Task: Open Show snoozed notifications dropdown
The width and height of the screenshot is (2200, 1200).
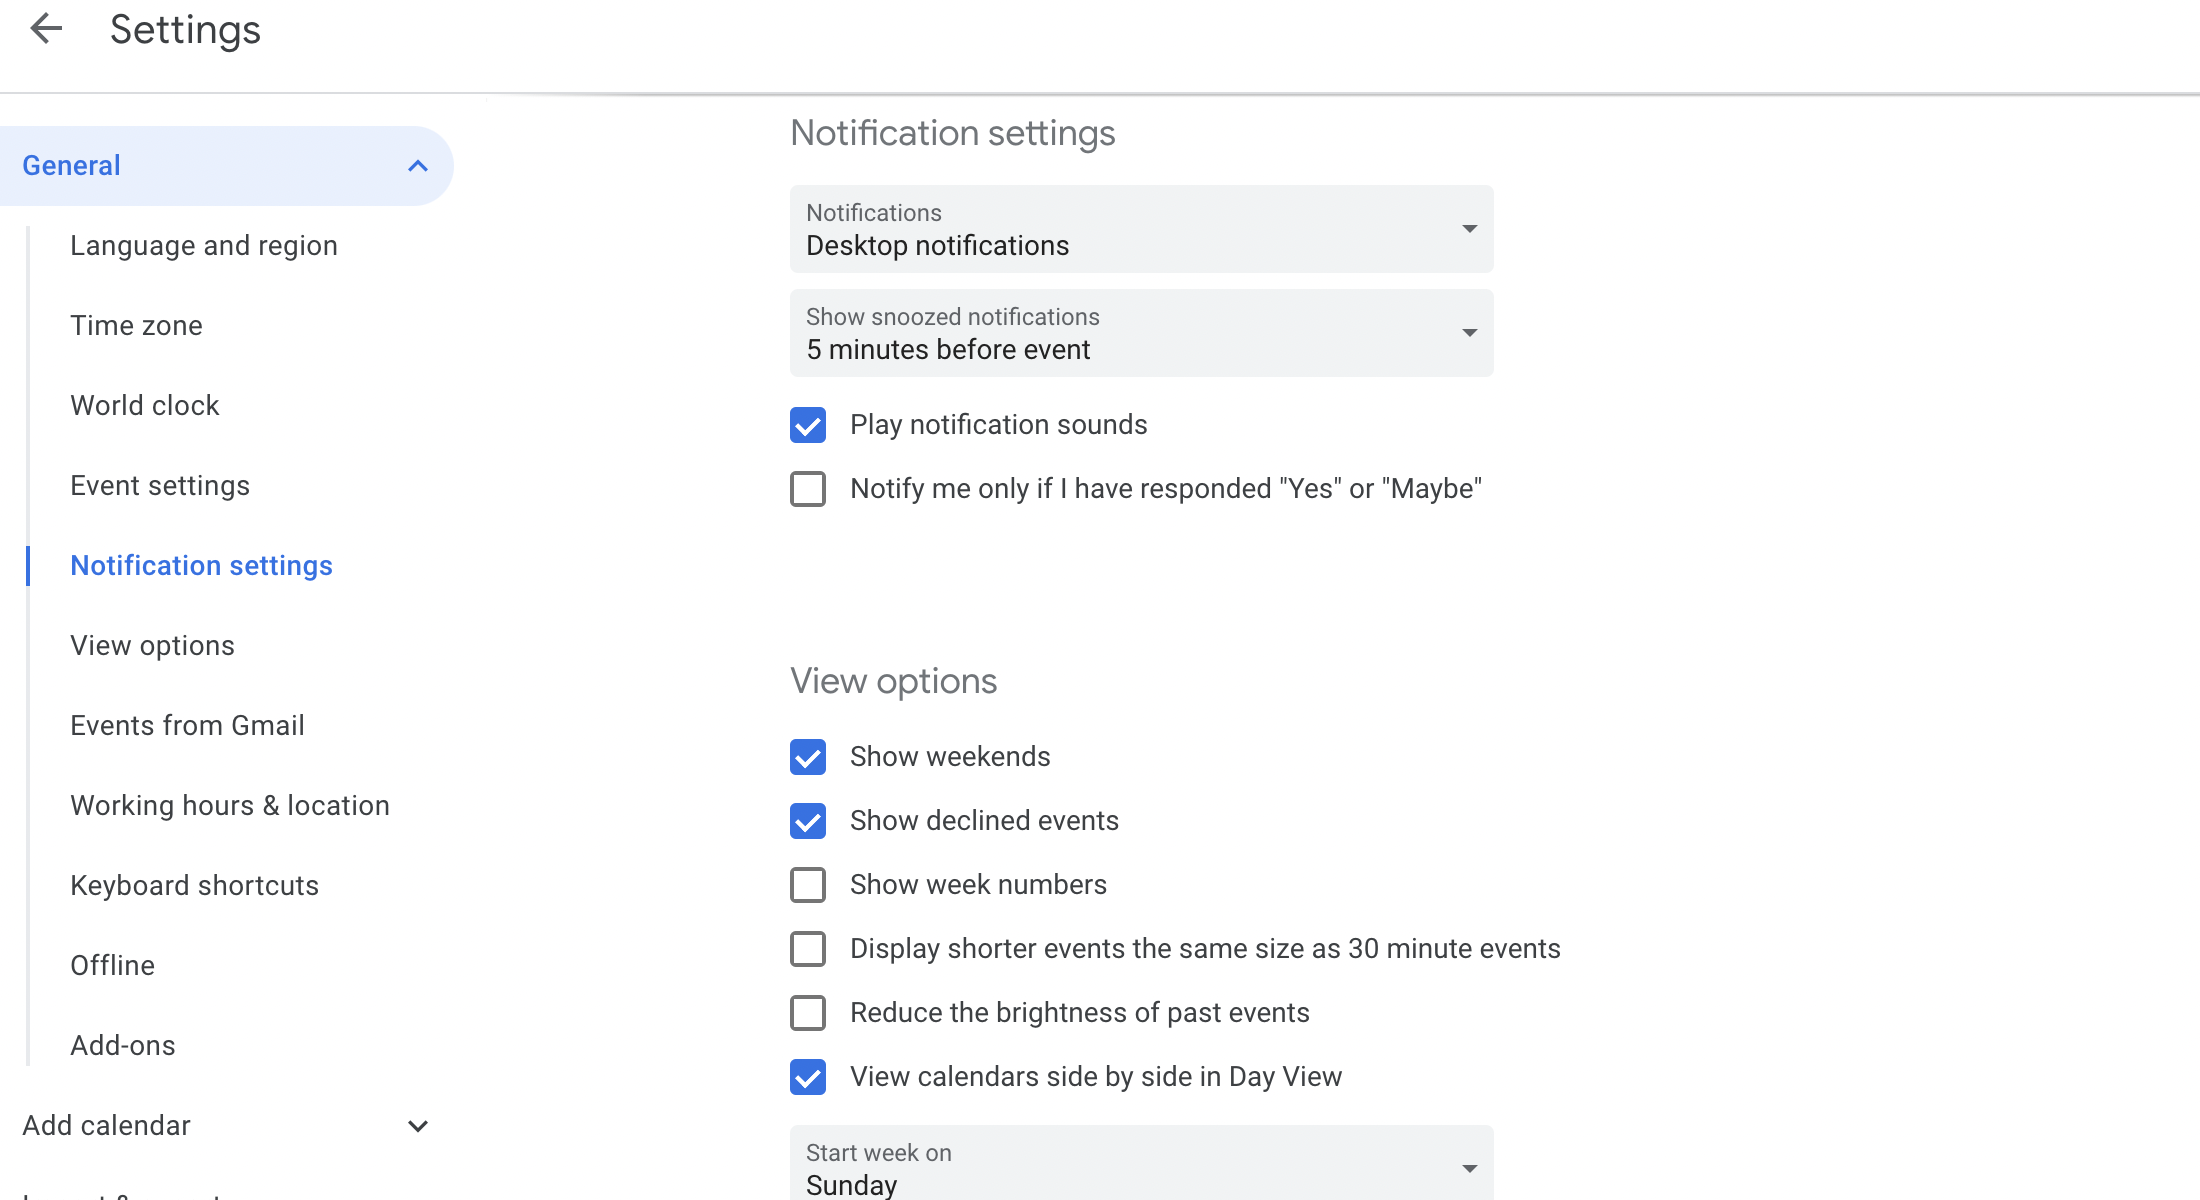Action: coord(1141,333)
